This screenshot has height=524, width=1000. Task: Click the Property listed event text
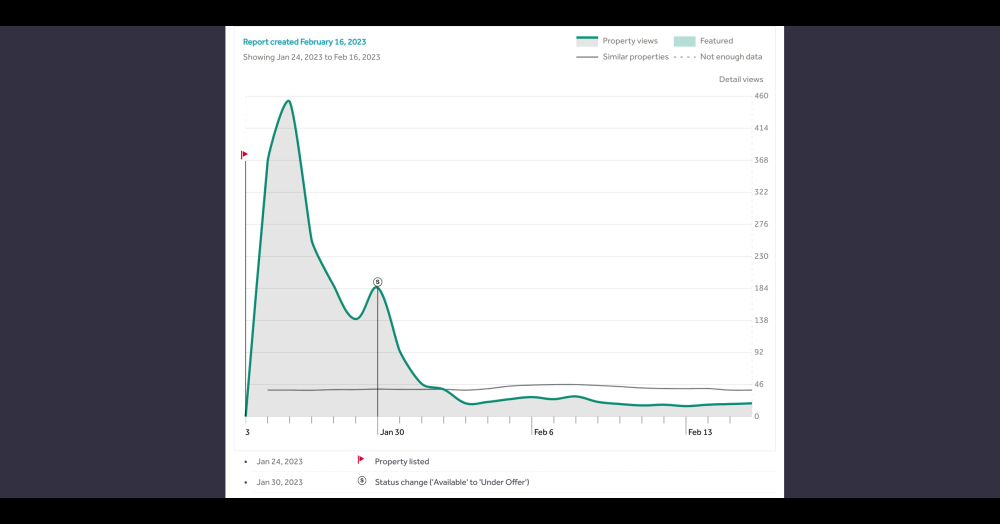click(402, 462)
